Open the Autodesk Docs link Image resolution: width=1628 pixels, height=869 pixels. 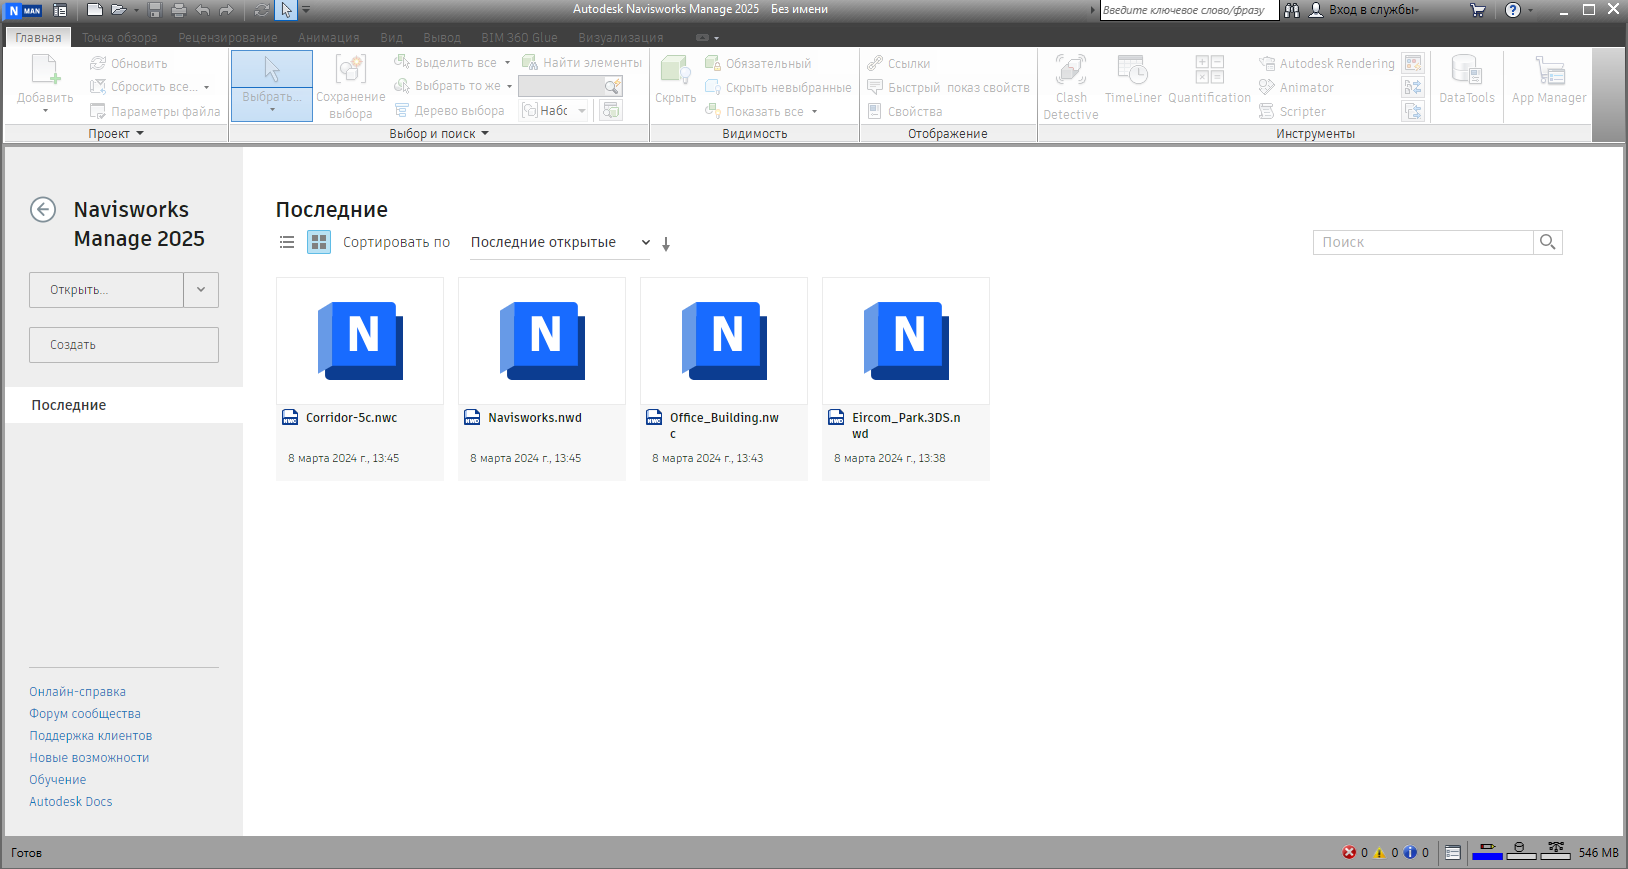point(71,802)
